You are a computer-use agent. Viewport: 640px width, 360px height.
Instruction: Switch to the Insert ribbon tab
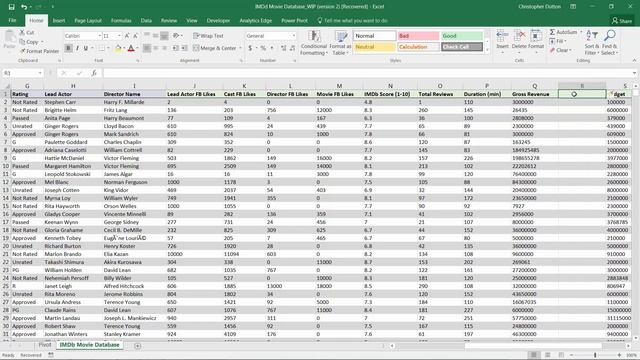59,20
